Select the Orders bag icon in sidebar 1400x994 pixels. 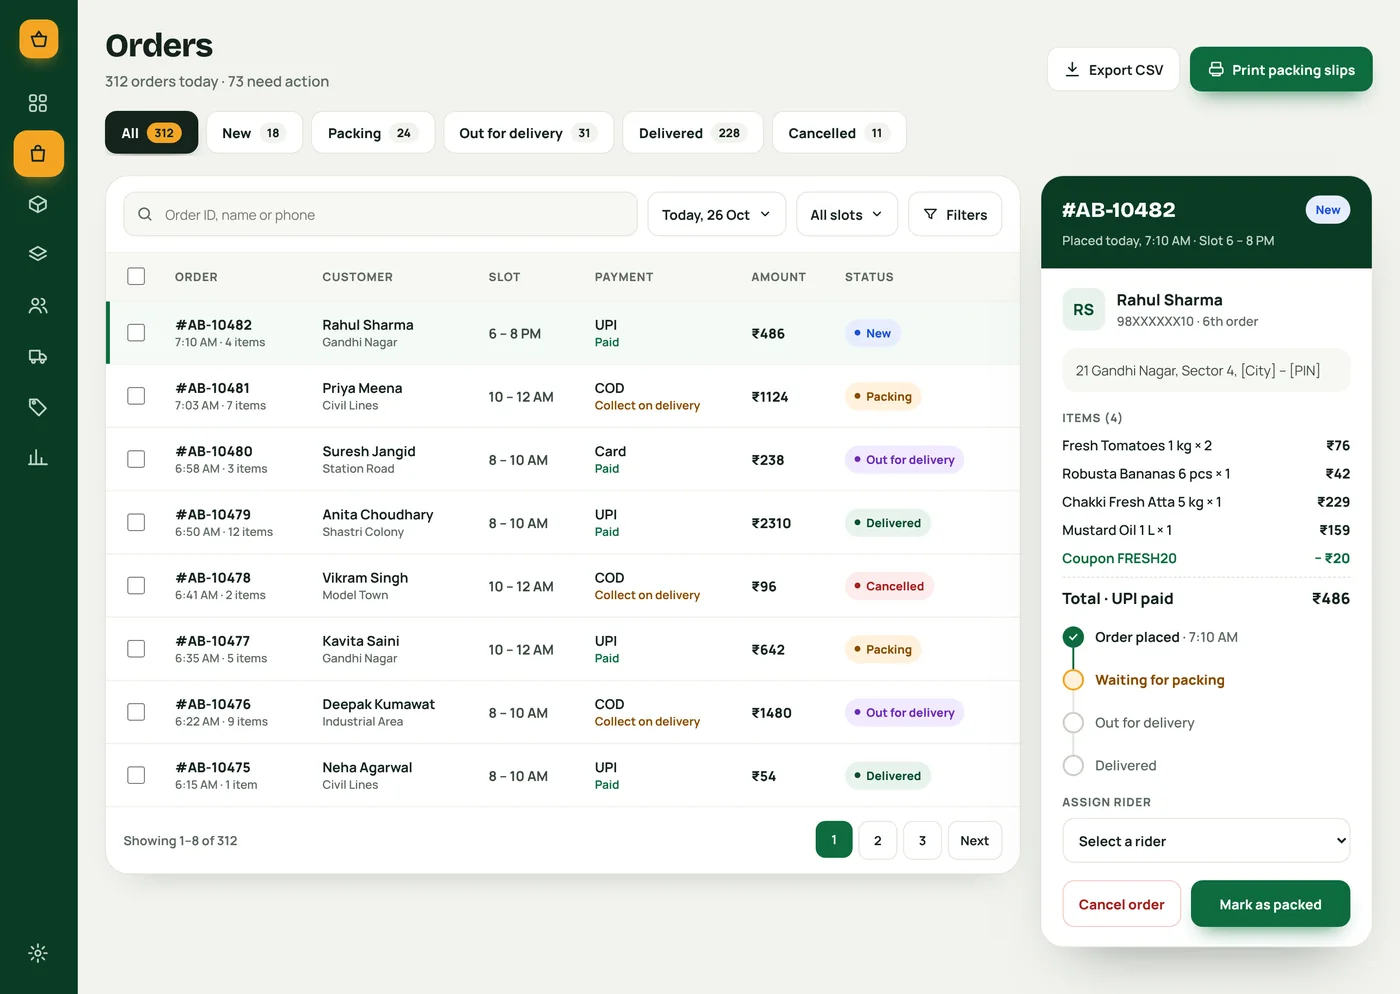point(38,154)
